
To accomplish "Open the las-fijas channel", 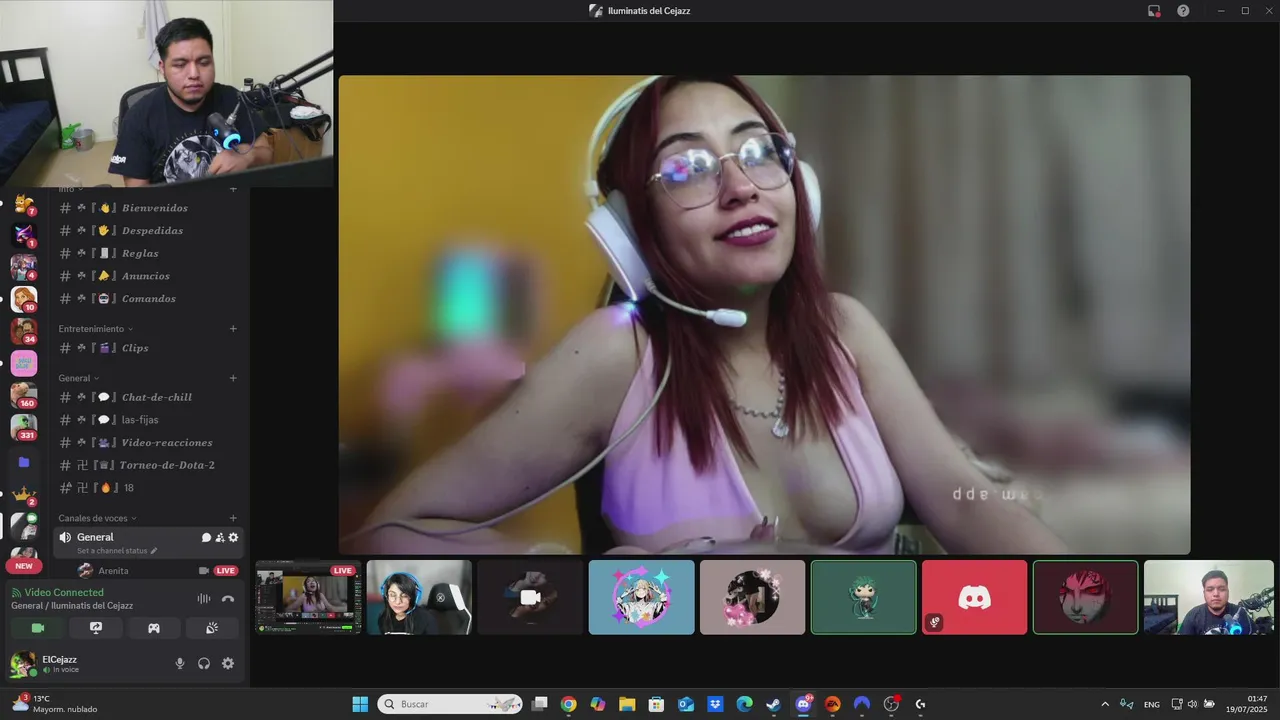I will (148, 420).
